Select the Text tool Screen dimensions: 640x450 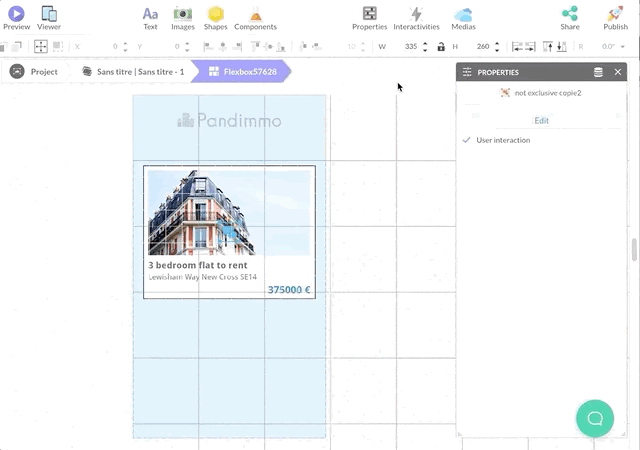150,13
